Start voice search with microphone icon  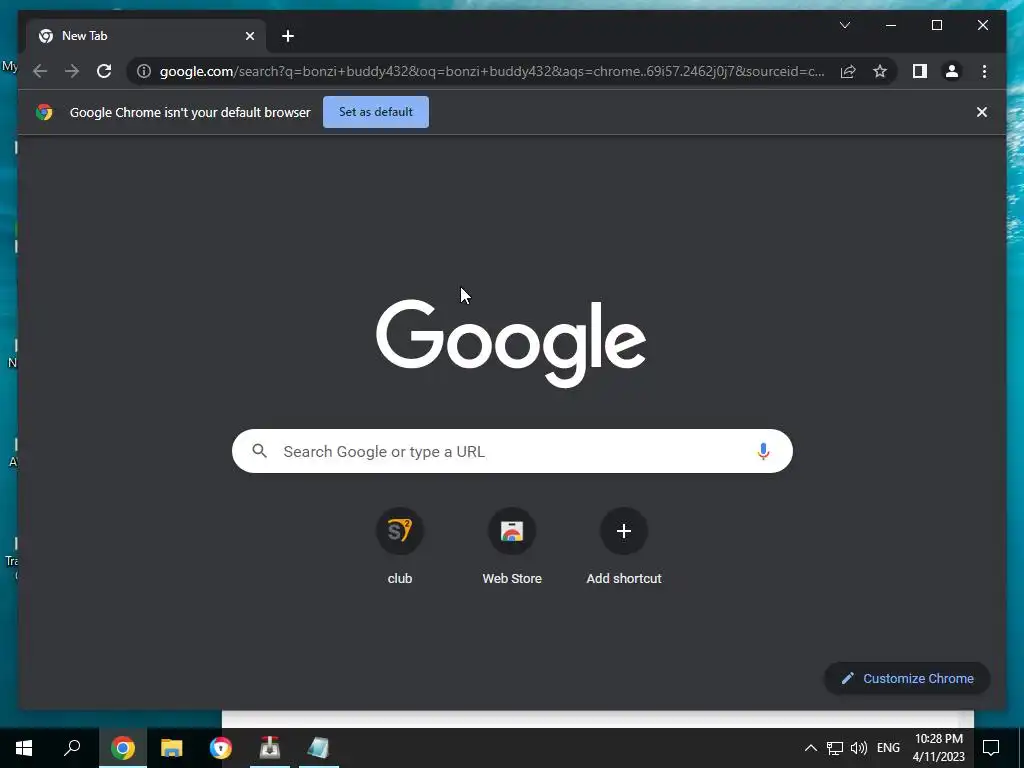(x=763, y=451)
